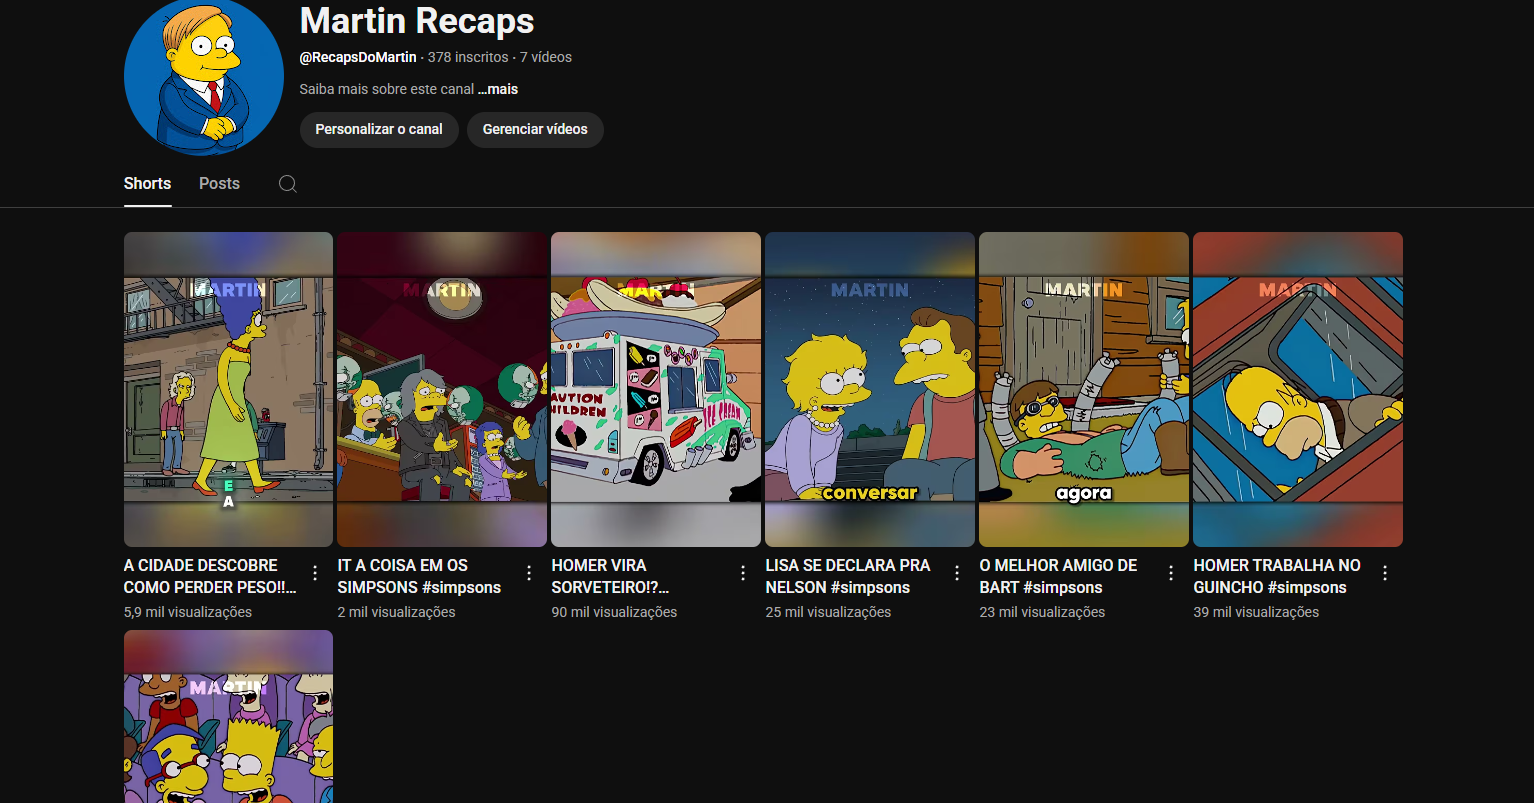Click the 23 mil visualizações count
Viewport: 1534px width, 803px height.
(1042, 612)
